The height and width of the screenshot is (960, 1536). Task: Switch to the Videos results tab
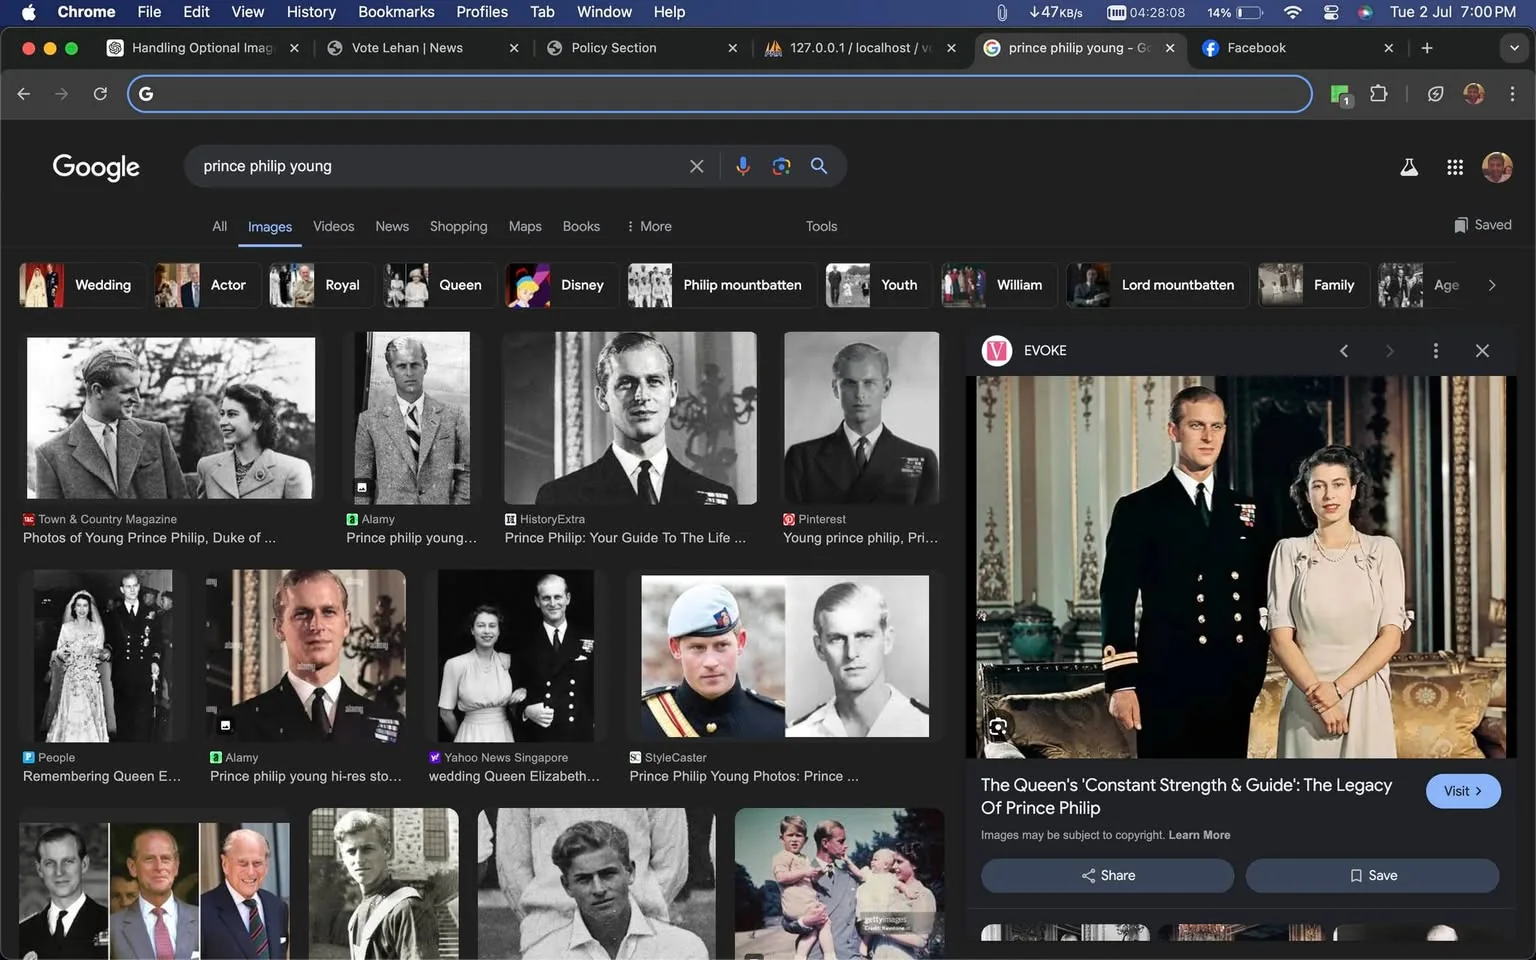click(333, 227)
